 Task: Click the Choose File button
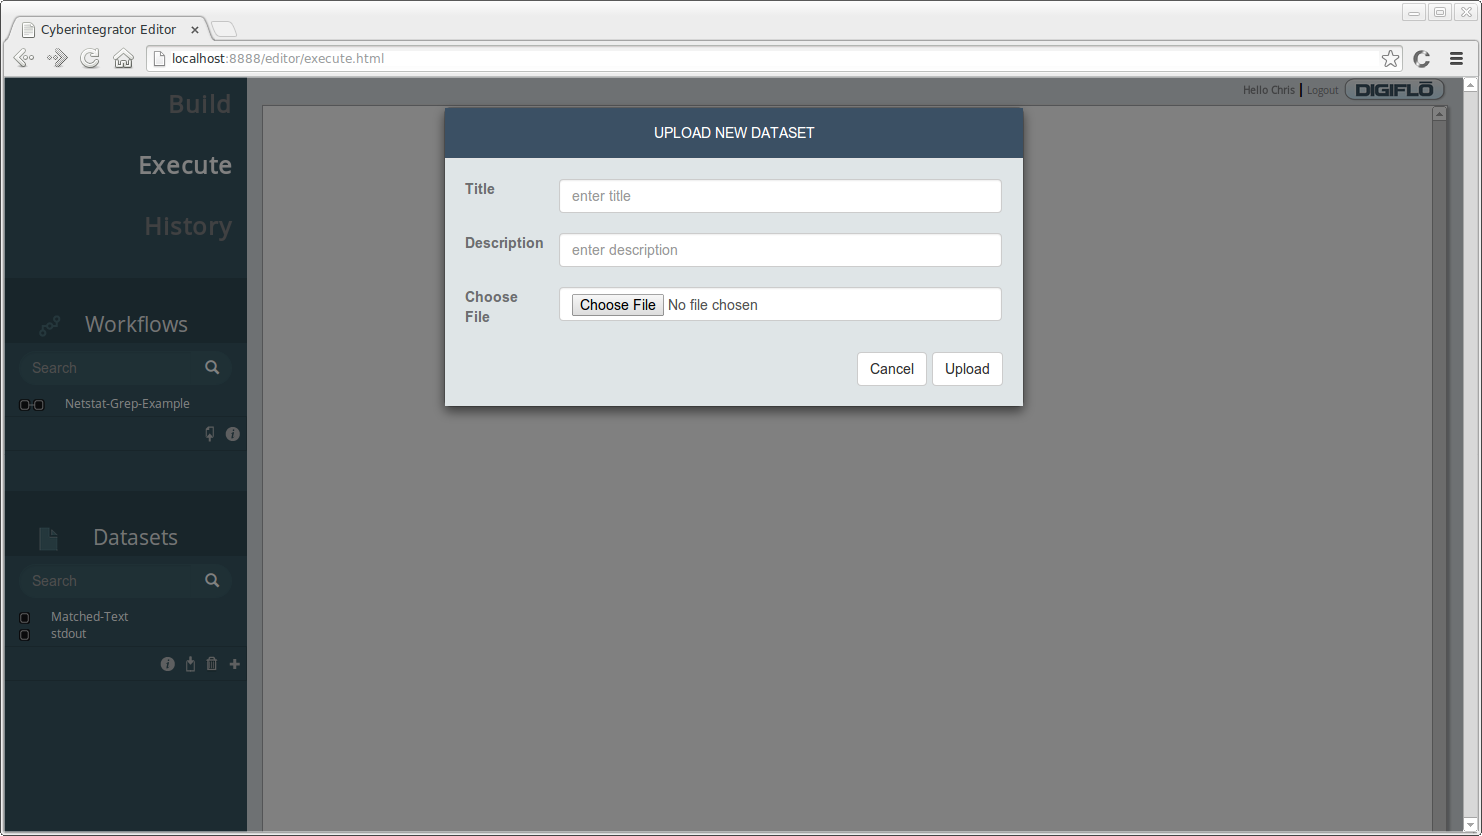coord(617,305)
